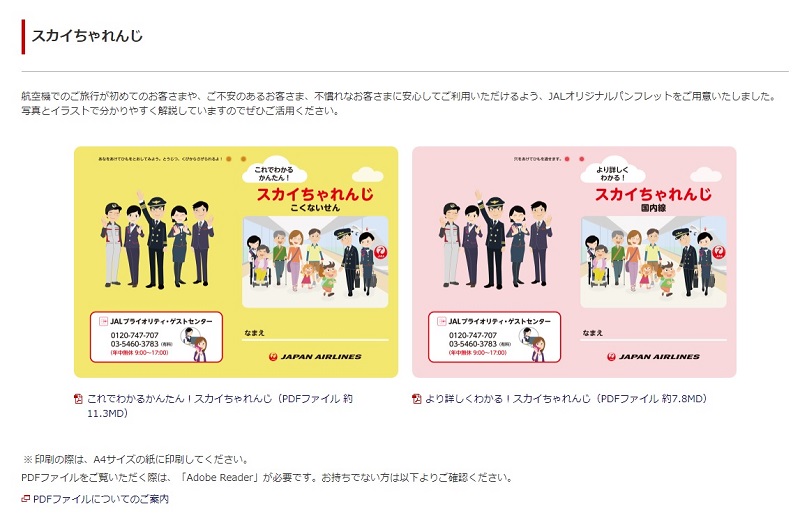Viewport: 800px width, 527px height.
Task: Click JALプライオリティ・ゲストセンター box on yellow cover
Action: (x=156, y=337)
